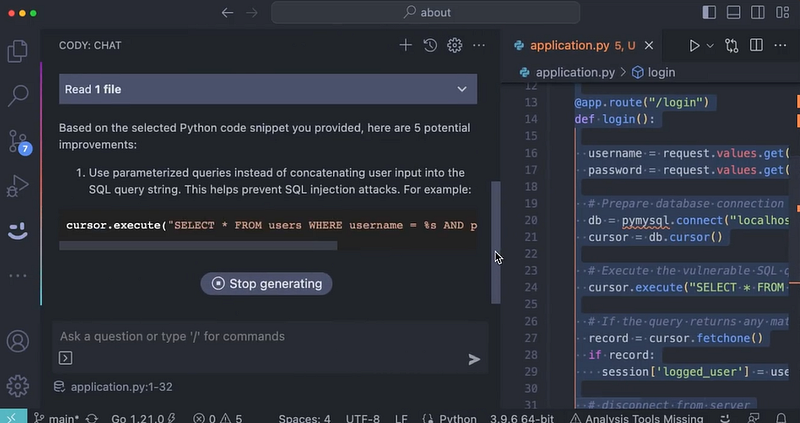Start a new Cody chat with plus icon
This screenshot has width=800, height=423.
406,45
